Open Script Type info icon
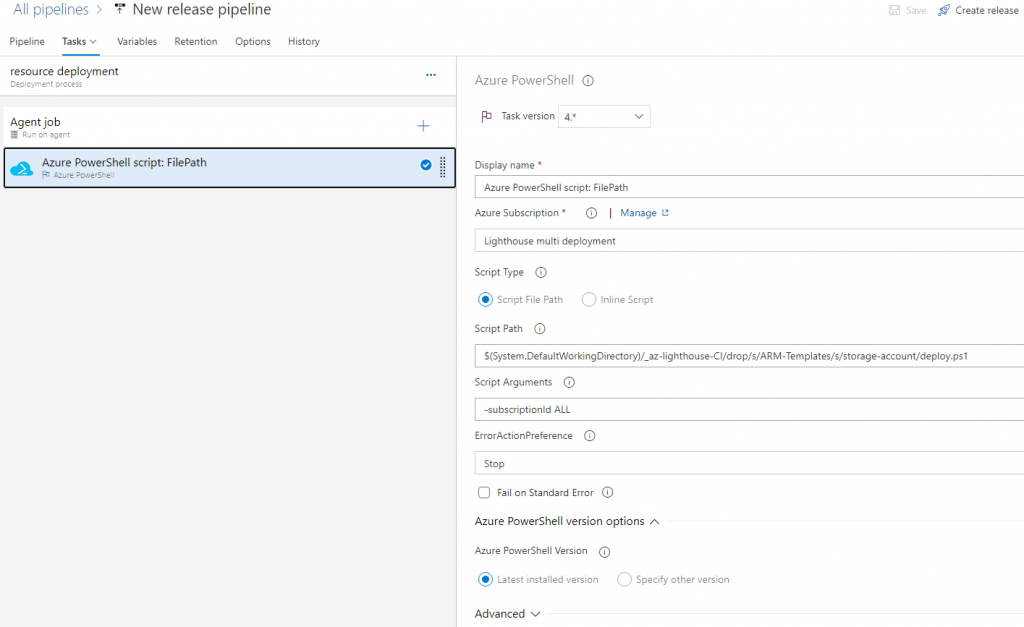 pos(541,272)
